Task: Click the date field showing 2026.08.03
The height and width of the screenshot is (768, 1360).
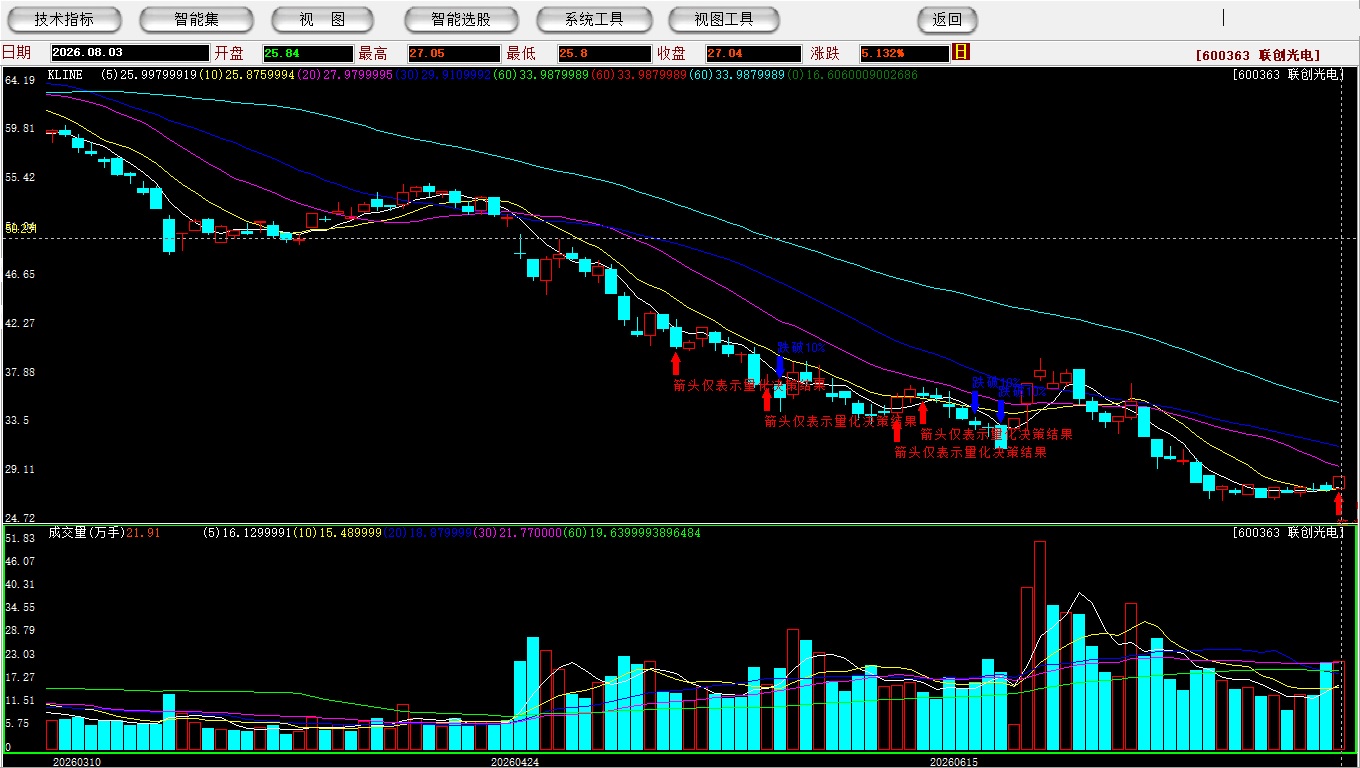Action: [x=129, y=53]
